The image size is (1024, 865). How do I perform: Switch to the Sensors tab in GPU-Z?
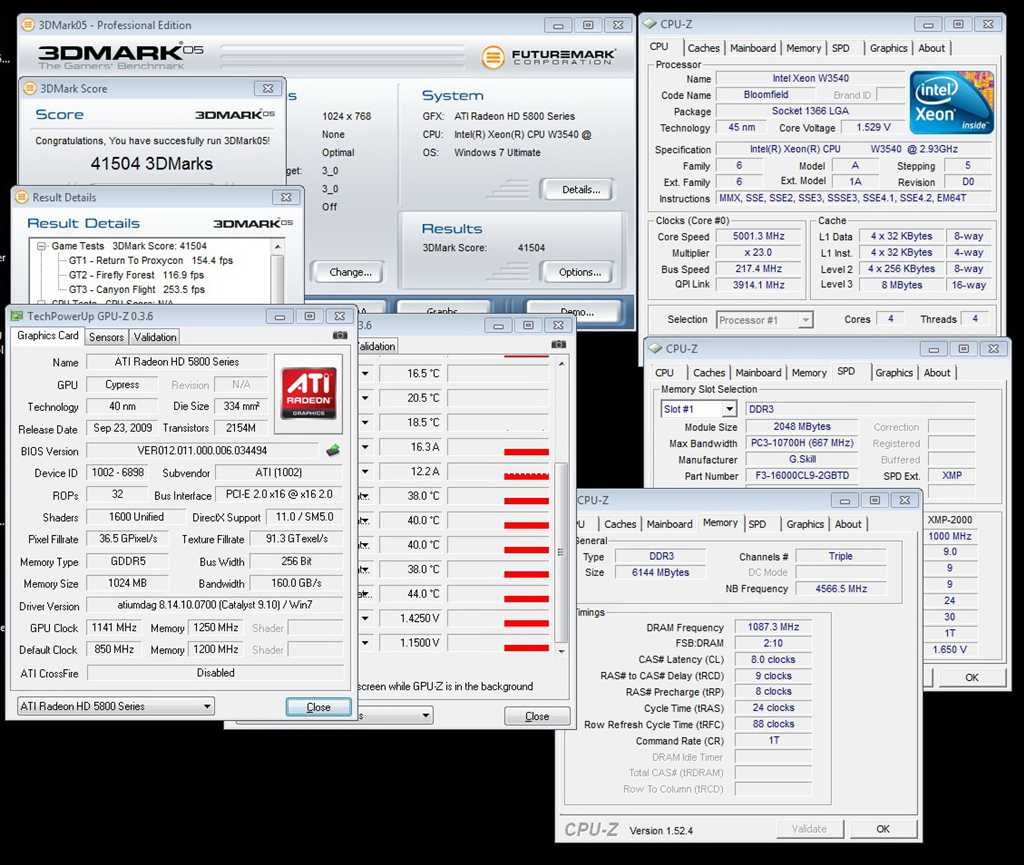coord(106,337)
